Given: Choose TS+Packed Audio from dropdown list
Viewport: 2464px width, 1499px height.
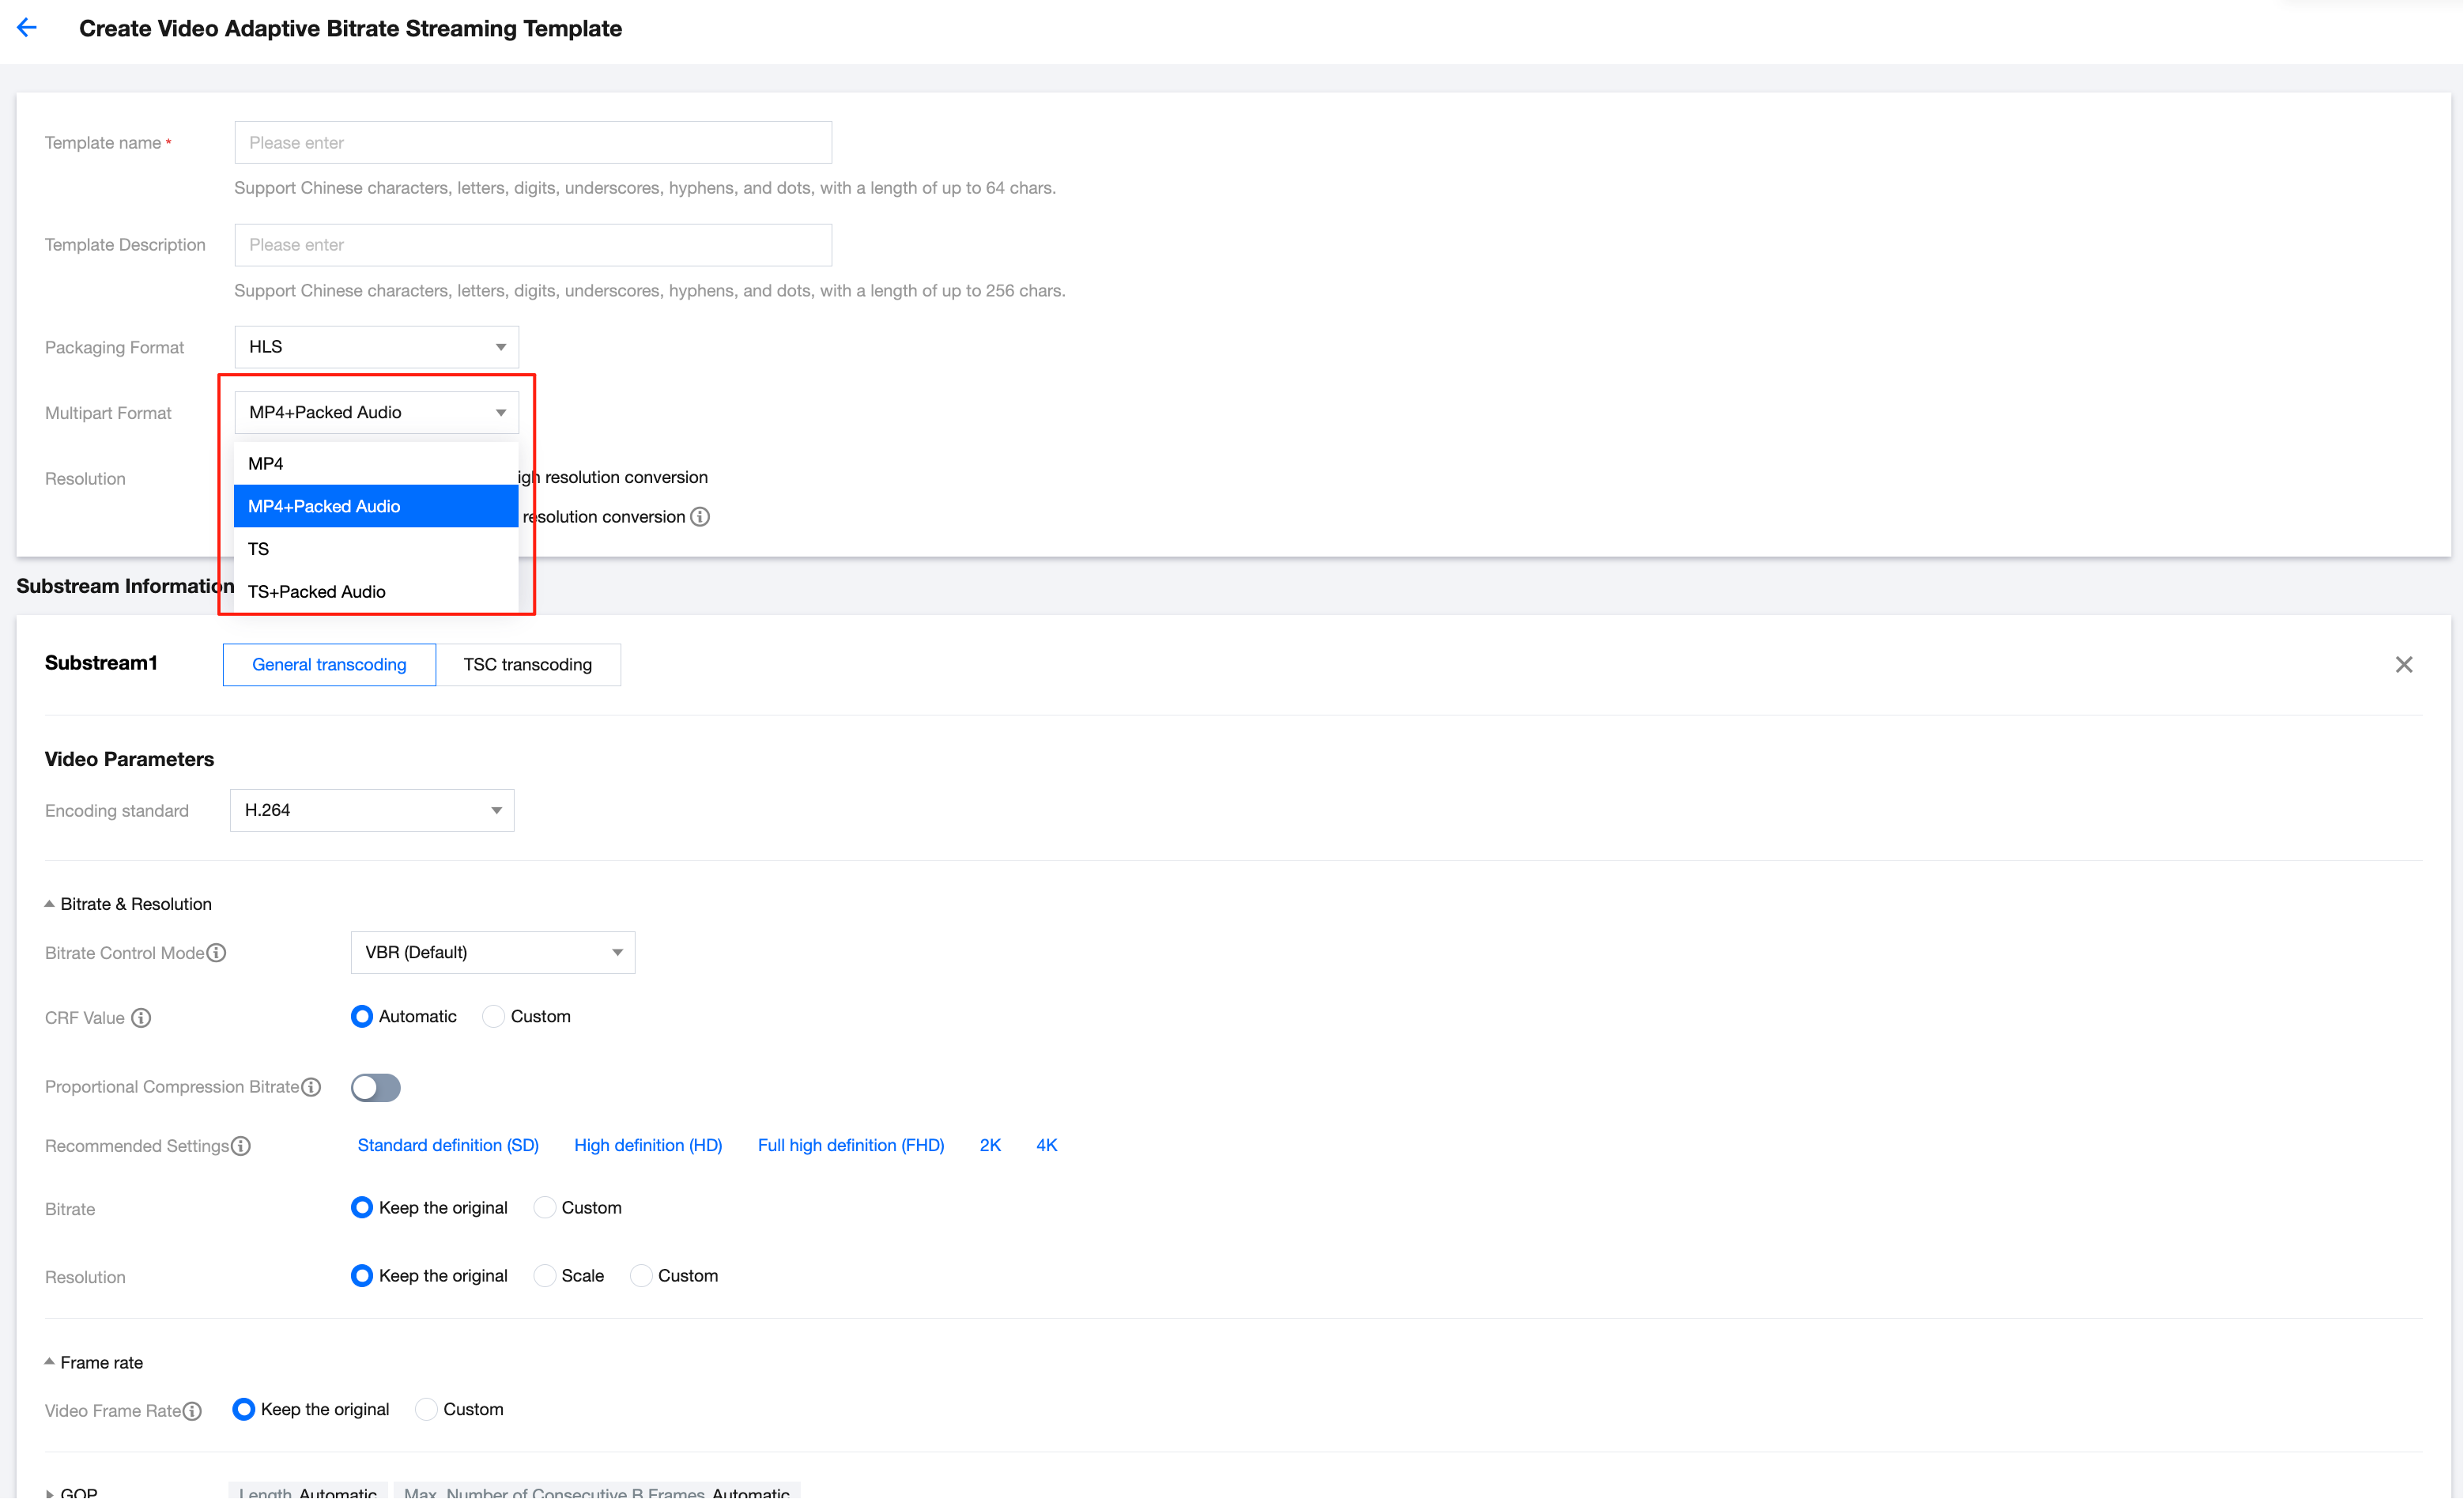Looking at the screenshot, I should (317, 592).
